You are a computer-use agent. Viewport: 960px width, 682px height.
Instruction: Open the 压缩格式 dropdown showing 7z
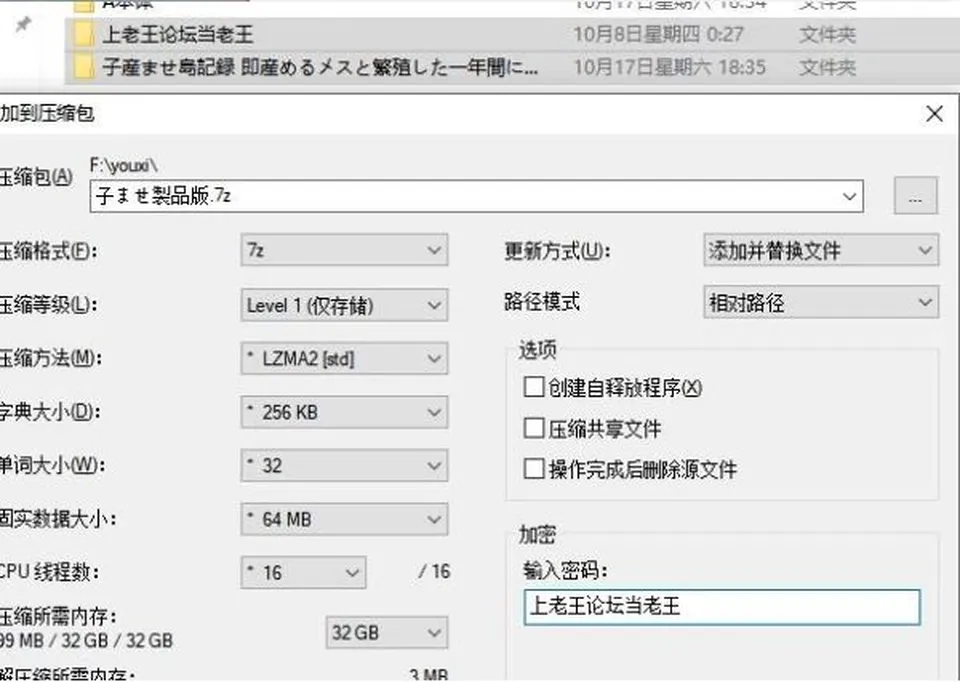point(344,250)
